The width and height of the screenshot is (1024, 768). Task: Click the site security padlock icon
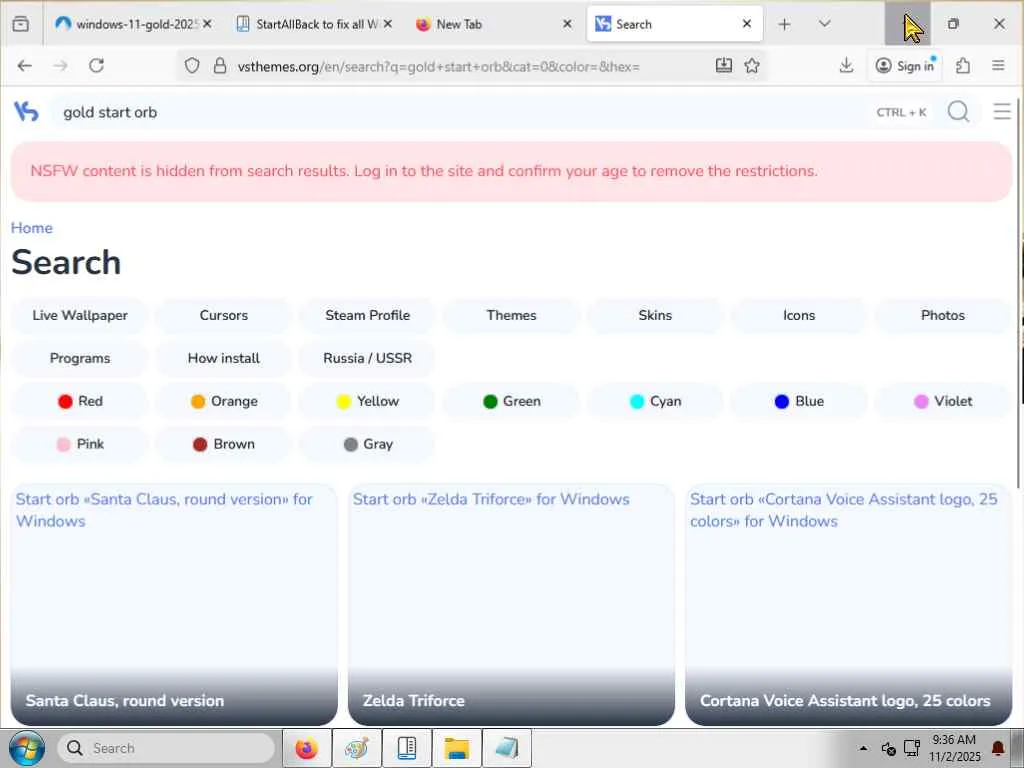click(x=220, y=66)
